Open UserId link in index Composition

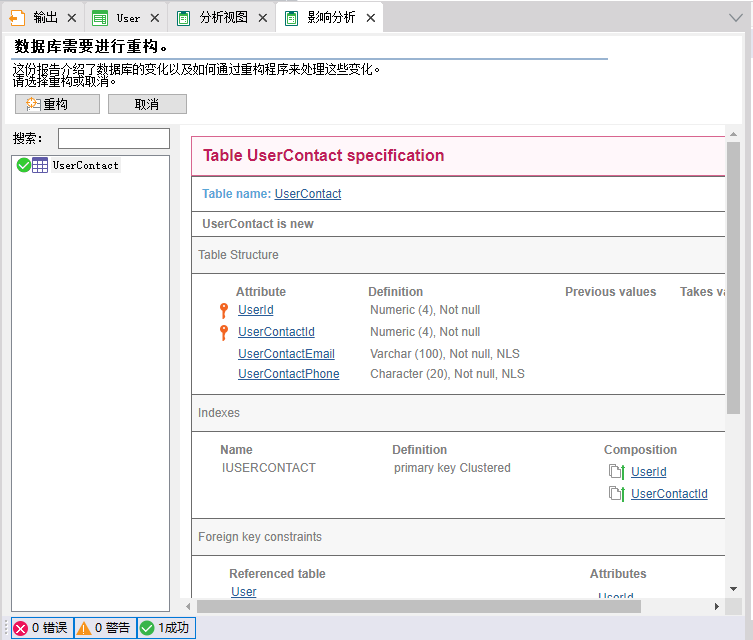tap(648, 471)
